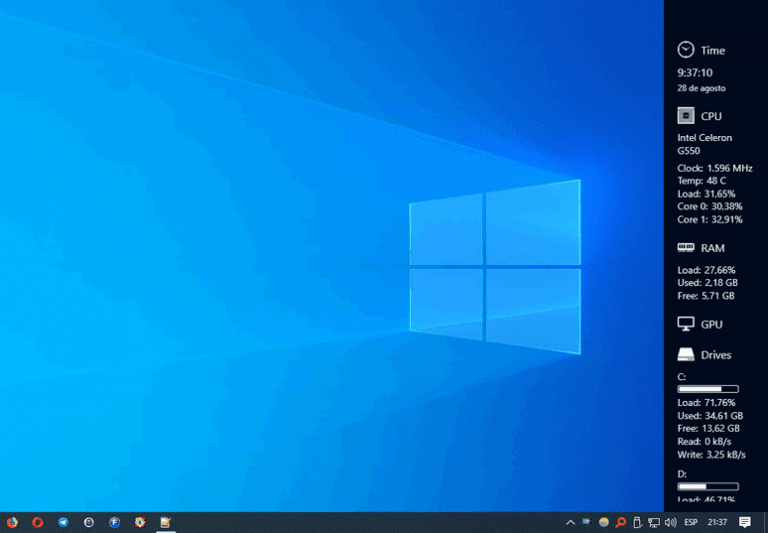
Task: Click the RAM module icon in sidebar
Action: tap(685, 247)
